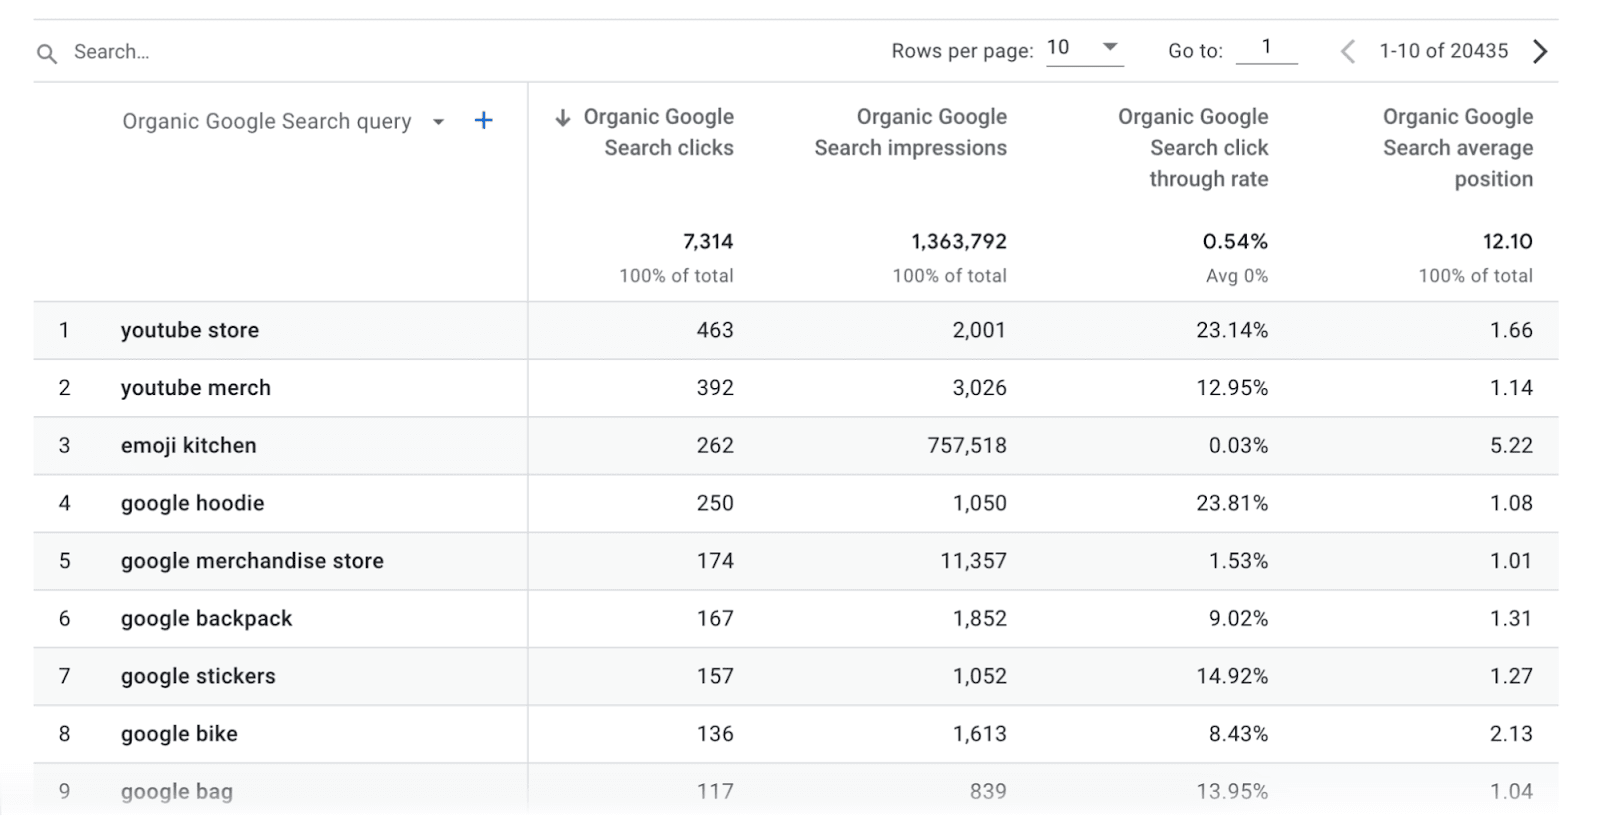Open the Rows per page dropdown
1600x816 pixels.
(1085, 48)
